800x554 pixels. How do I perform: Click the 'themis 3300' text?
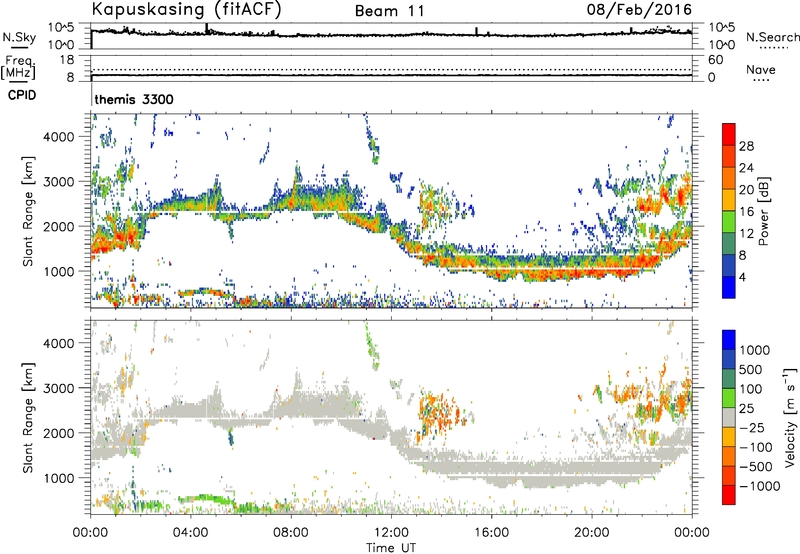134,99
